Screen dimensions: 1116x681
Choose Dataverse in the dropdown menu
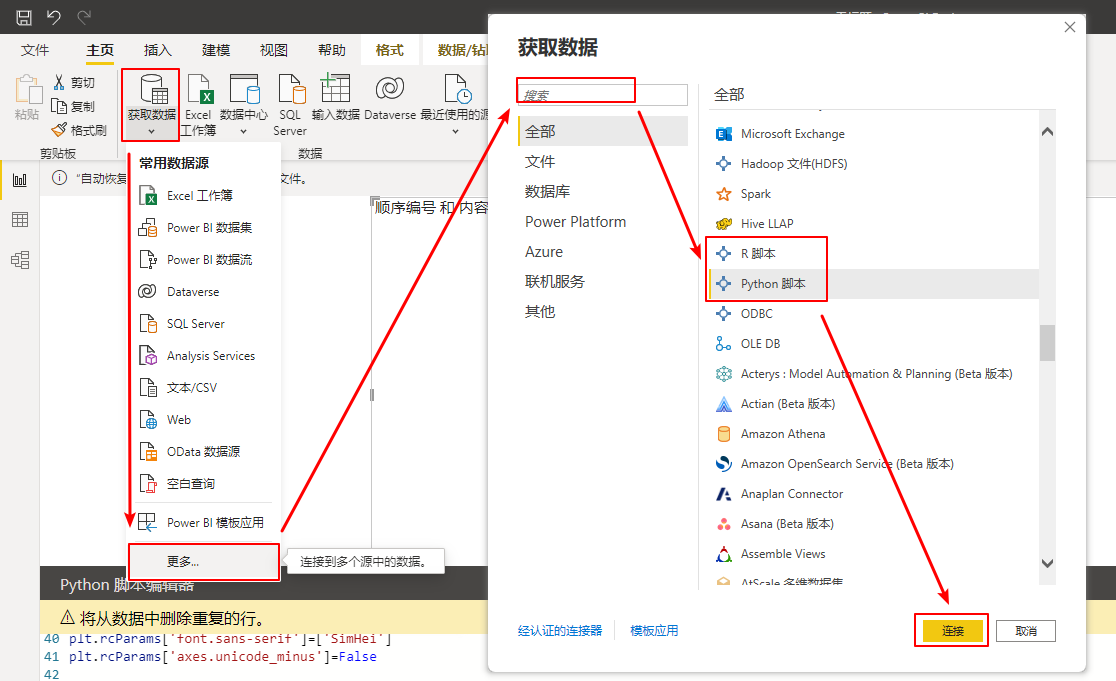click(x=204, y=292)
